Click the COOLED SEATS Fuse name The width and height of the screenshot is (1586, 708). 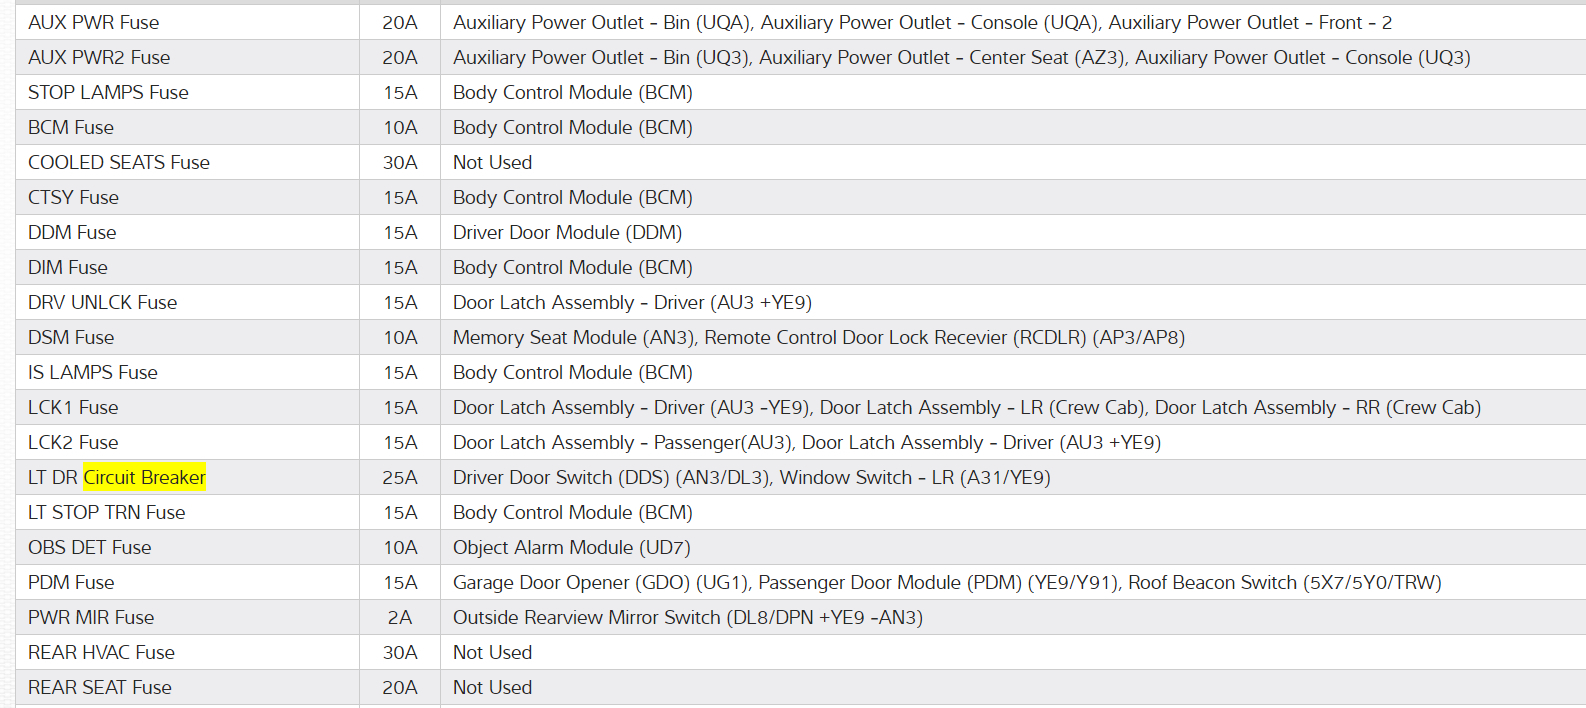(119, 162)
